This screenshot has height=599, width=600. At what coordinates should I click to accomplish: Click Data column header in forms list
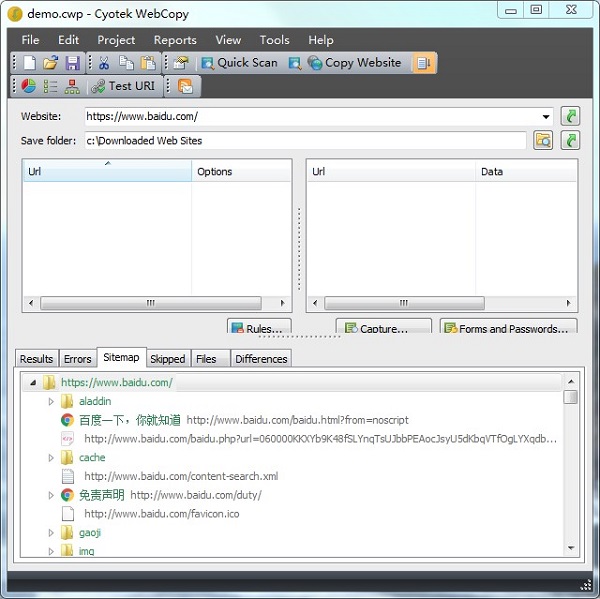click(x=526, y=171)
